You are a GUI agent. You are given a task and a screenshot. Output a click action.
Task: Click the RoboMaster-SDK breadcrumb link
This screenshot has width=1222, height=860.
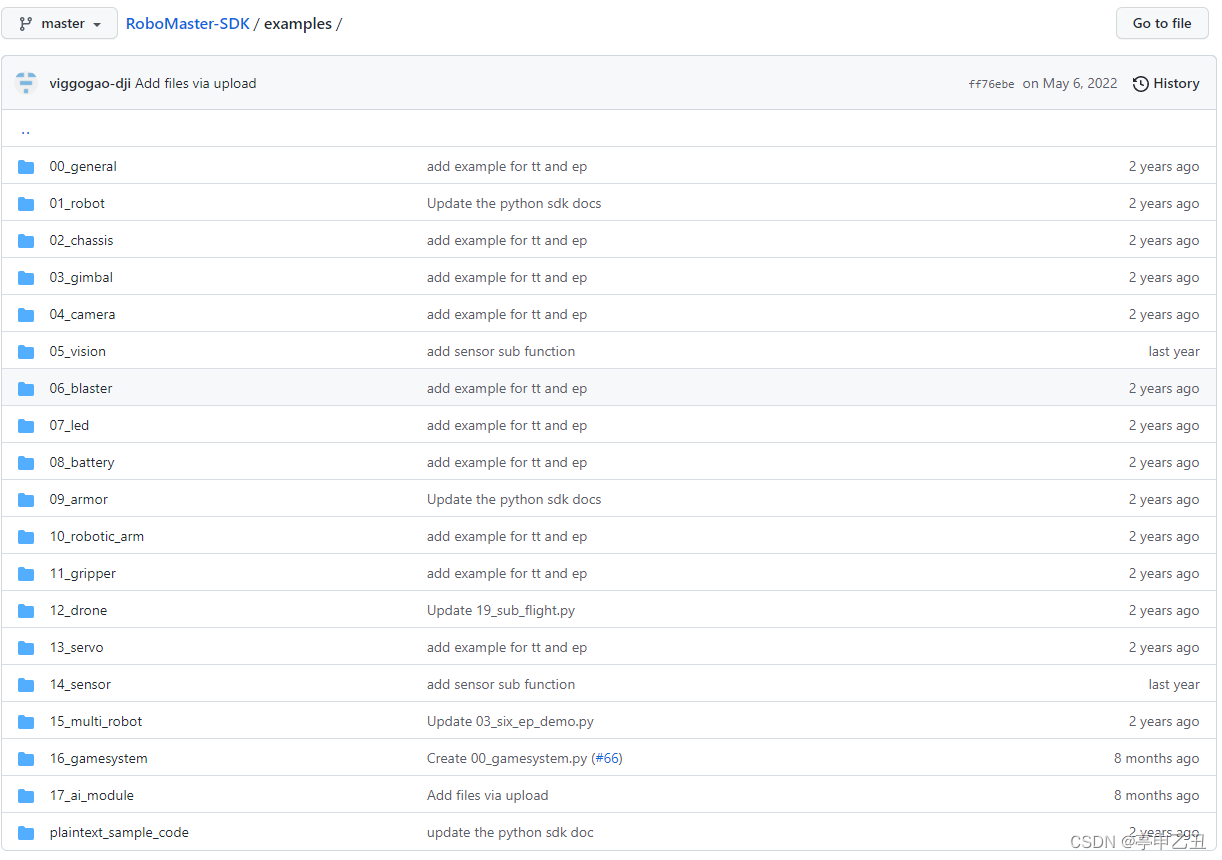(x=188, y=24)
